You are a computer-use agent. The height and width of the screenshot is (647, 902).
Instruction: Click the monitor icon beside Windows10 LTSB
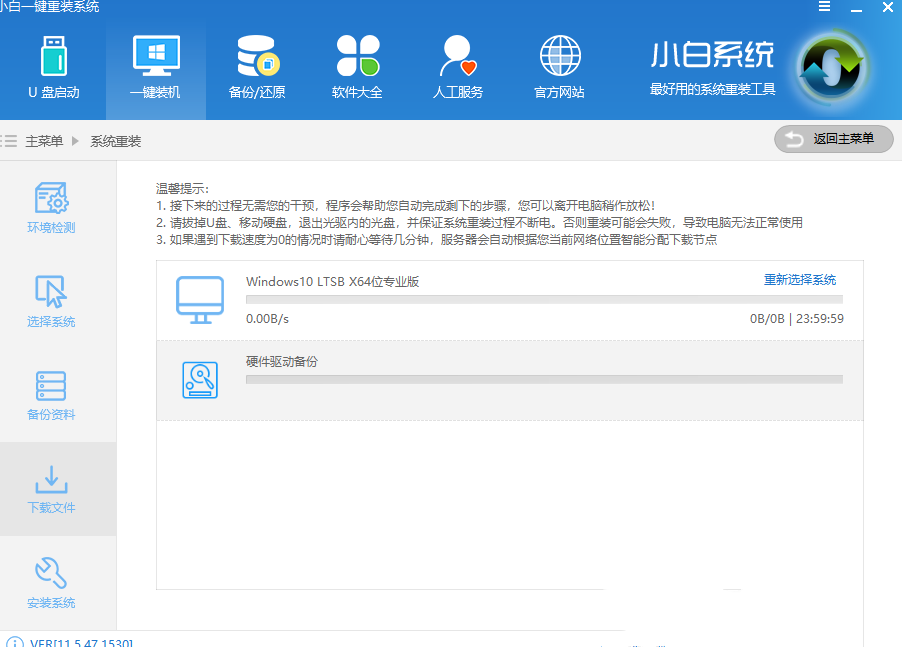[x=200, y=300]
